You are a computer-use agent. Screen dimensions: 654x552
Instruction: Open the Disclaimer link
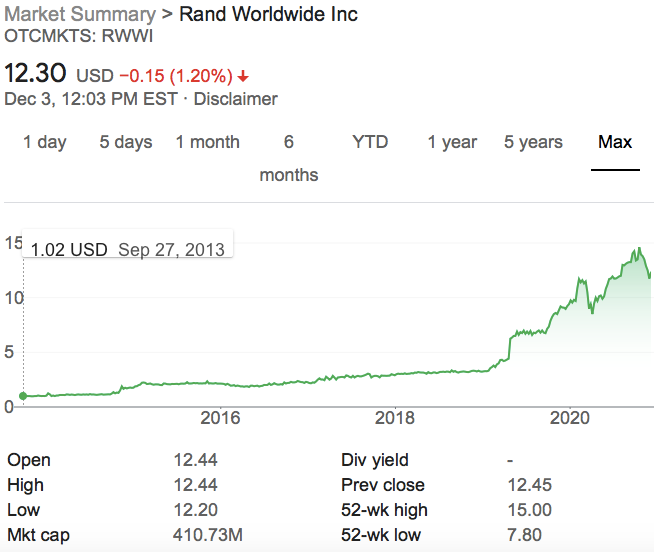(x=236, y=99)
